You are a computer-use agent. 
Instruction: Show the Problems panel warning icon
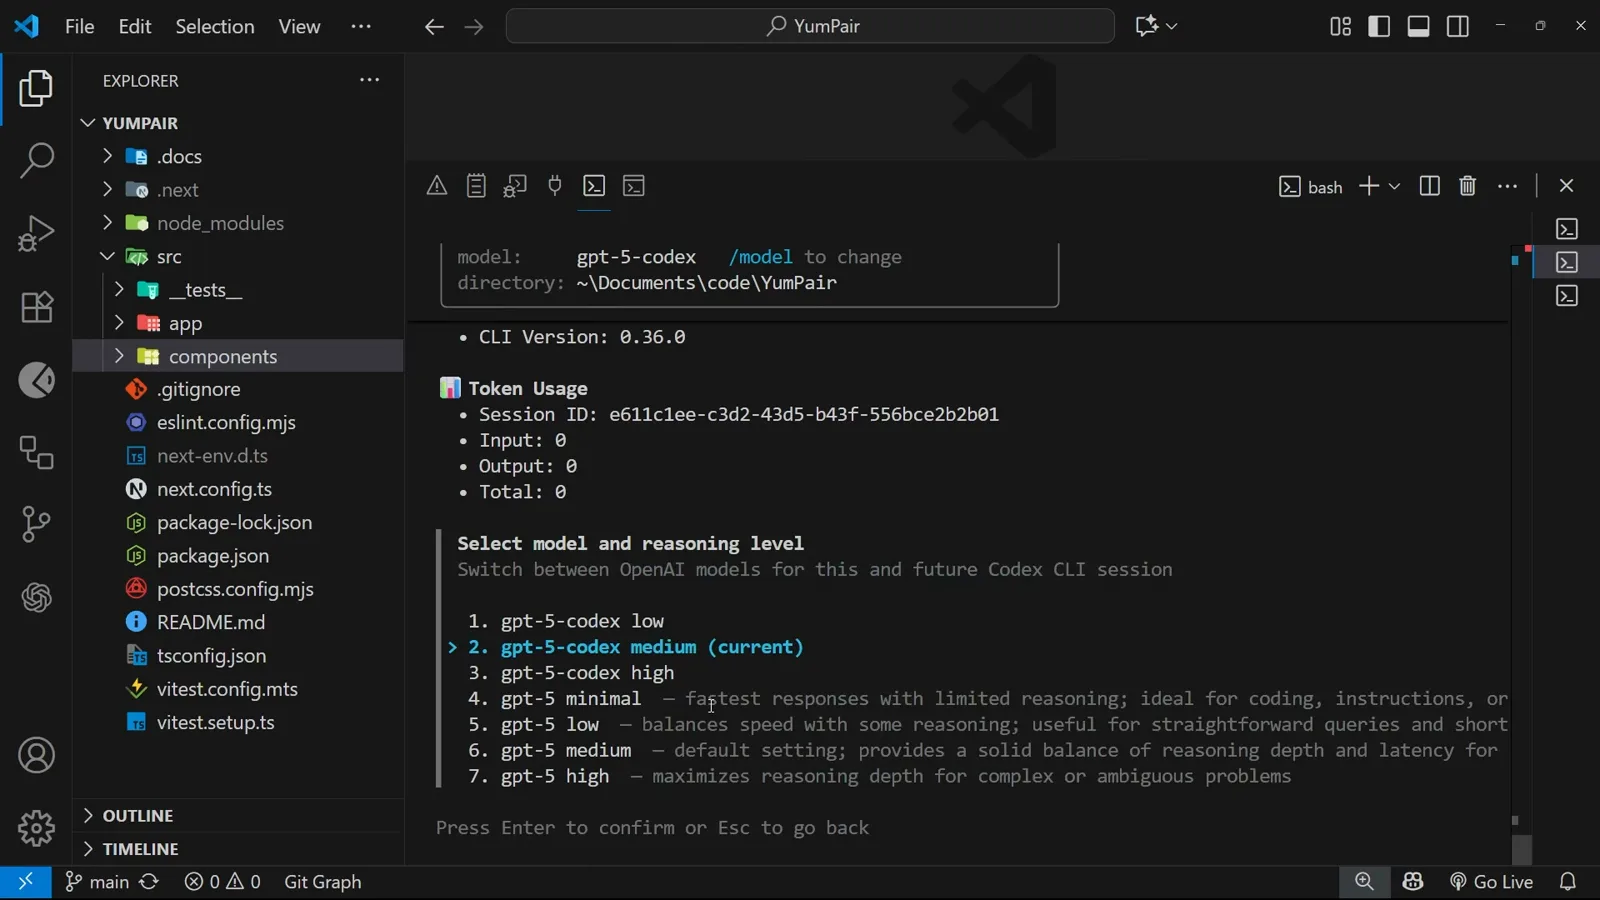[x=437, y=186]
